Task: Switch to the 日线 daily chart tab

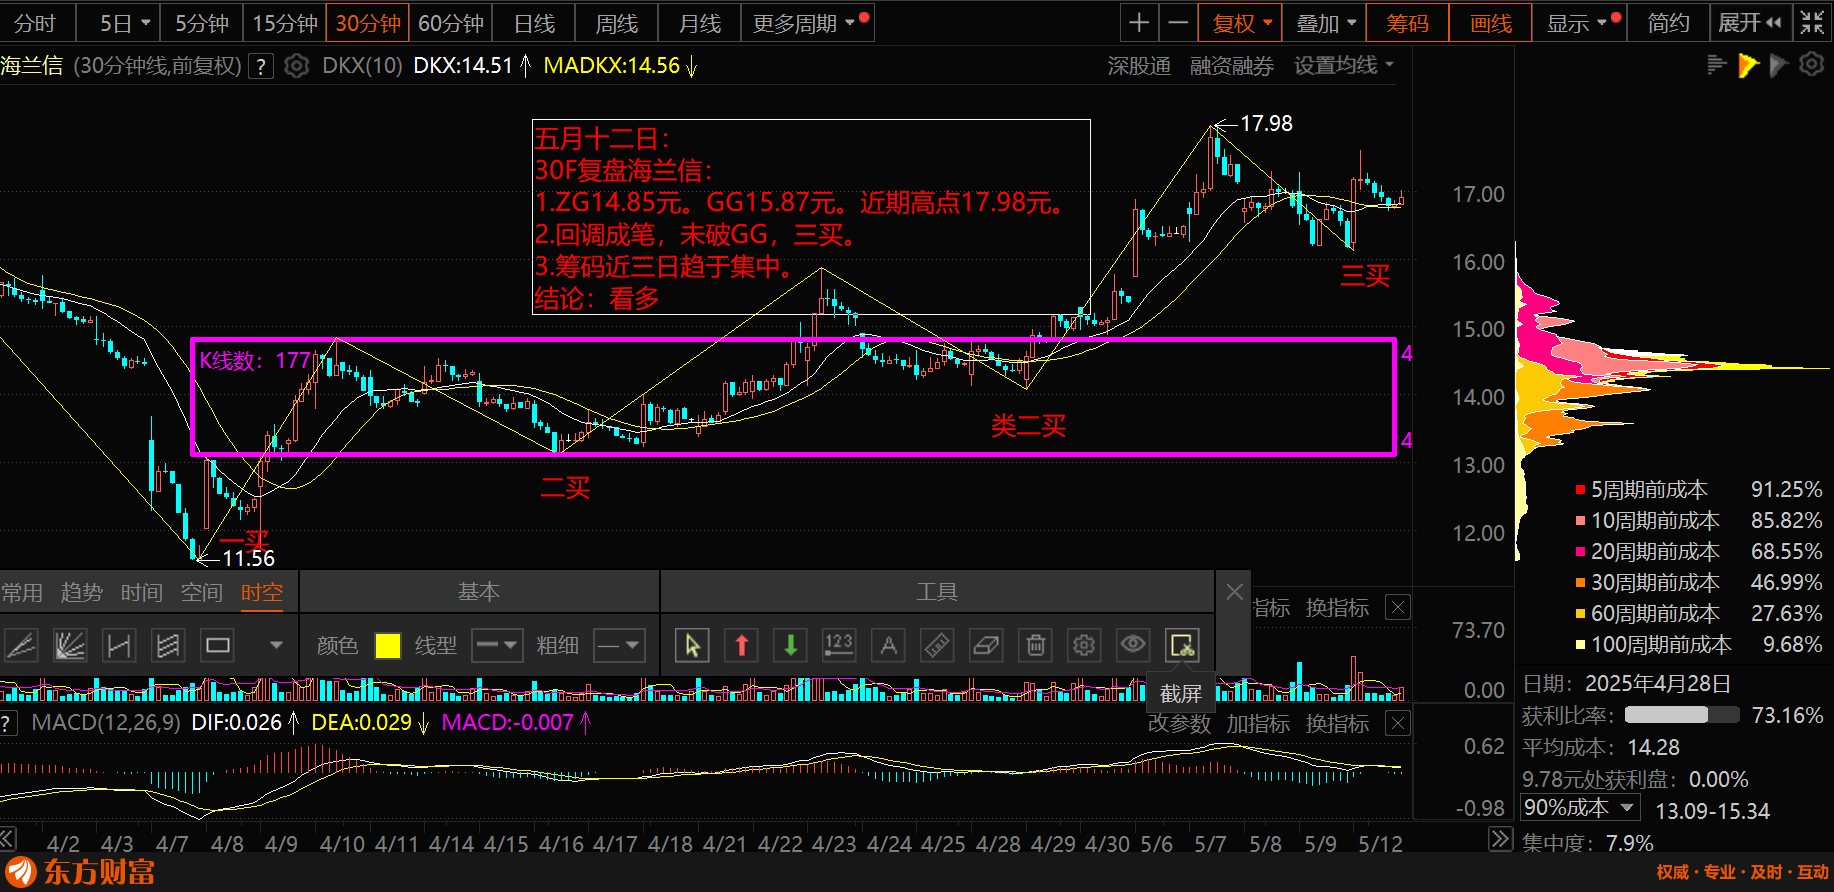Action: [x=534, y=23]
